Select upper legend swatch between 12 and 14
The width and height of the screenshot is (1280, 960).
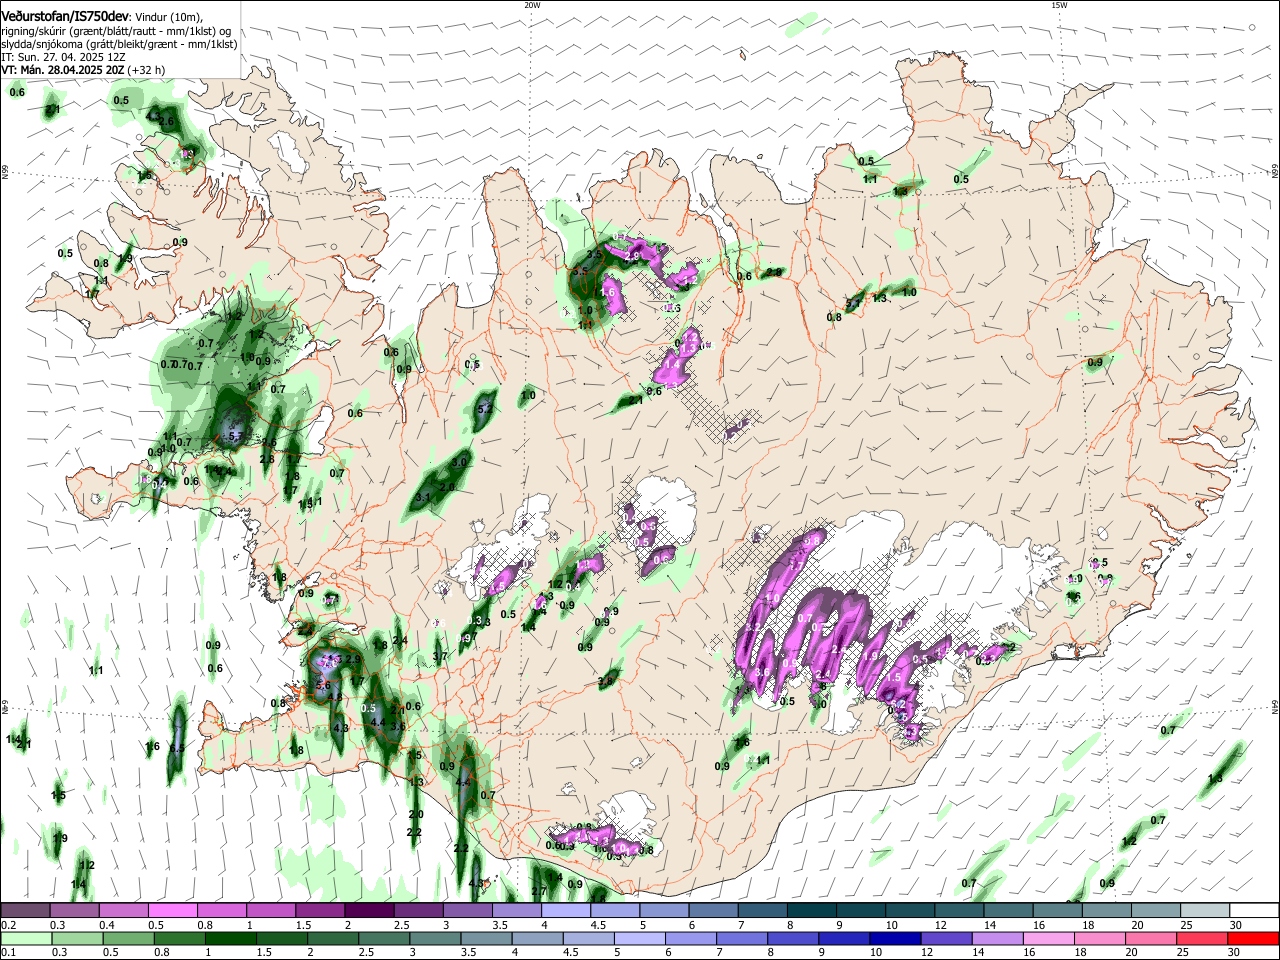tap(960, 911)
